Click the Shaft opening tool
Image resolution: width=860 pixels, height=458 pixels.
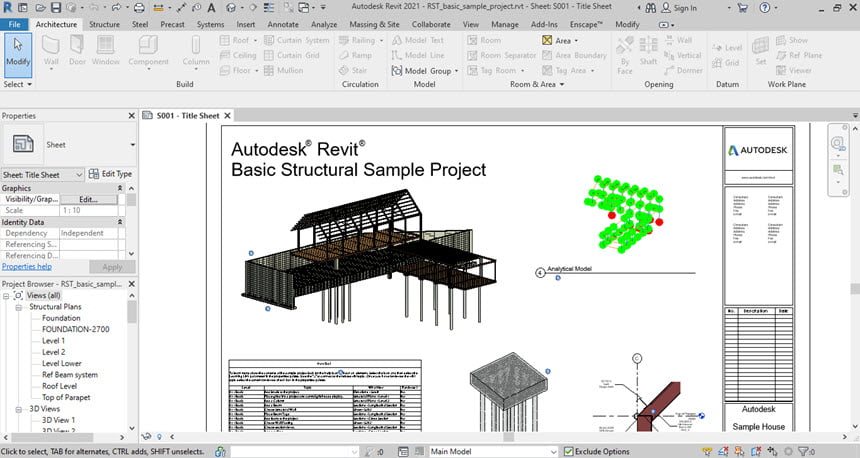click(x=648, y=50)
